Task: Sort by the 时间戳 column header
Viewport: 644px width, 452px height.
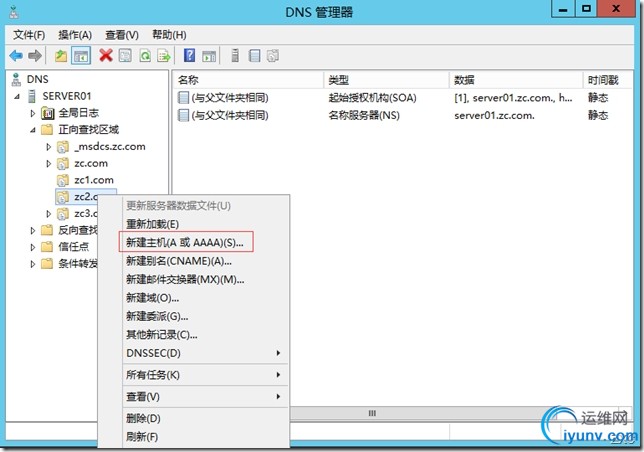Action: click(x=607, y=80)
